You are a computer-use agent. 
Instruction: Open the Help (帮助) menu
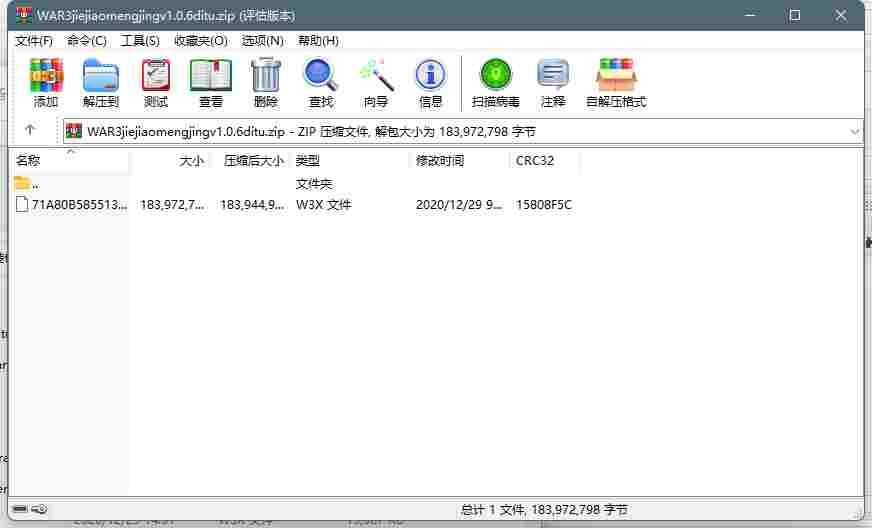point(318,41)
